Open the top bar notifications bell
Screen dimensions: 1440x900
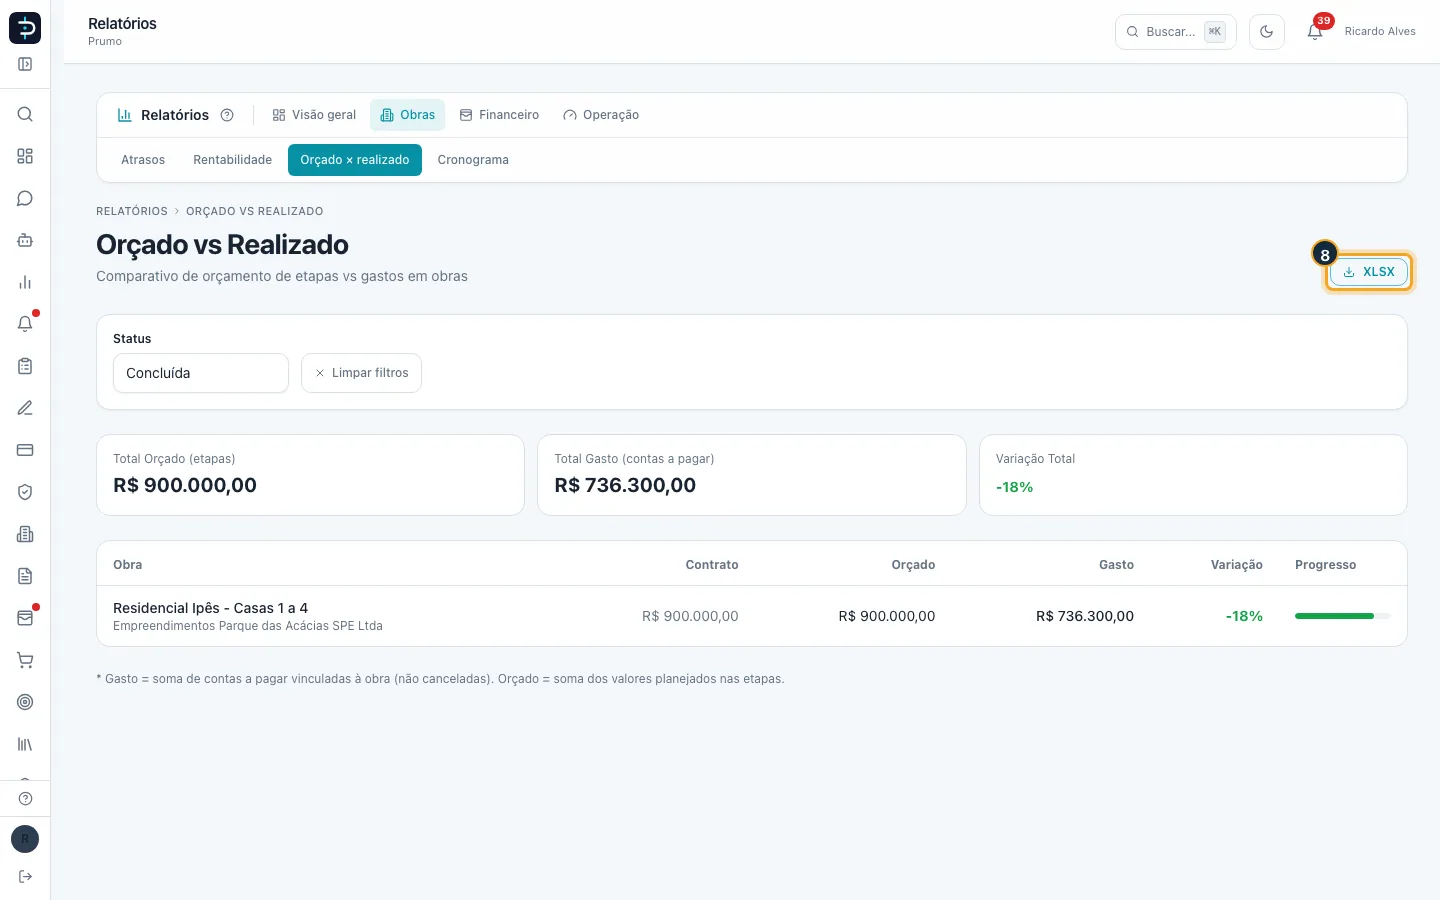pyautogui.click(x=1315, y=32)
